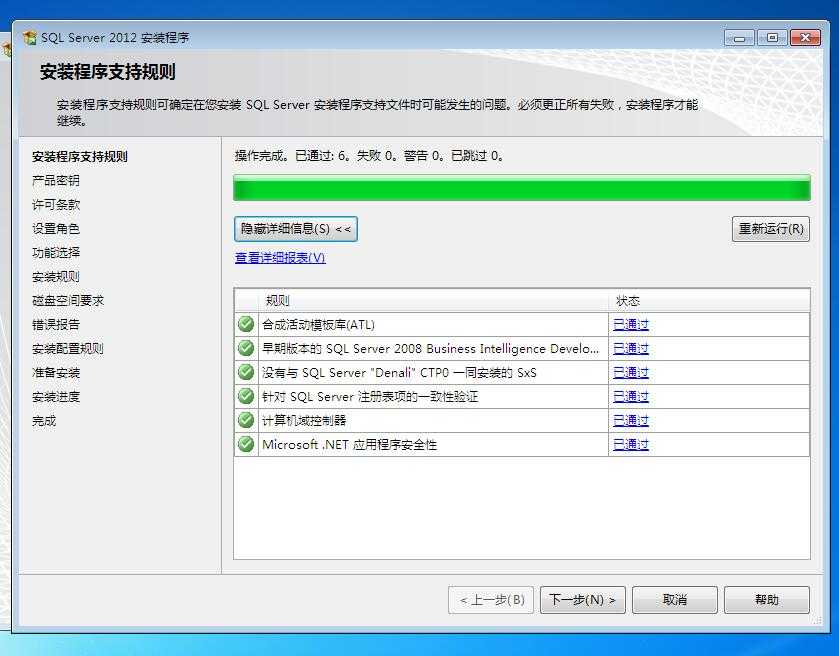Select 磁盘空间要求 step in sidebar
The height and width of the screenshot is (656, 839).
[68, 301]
